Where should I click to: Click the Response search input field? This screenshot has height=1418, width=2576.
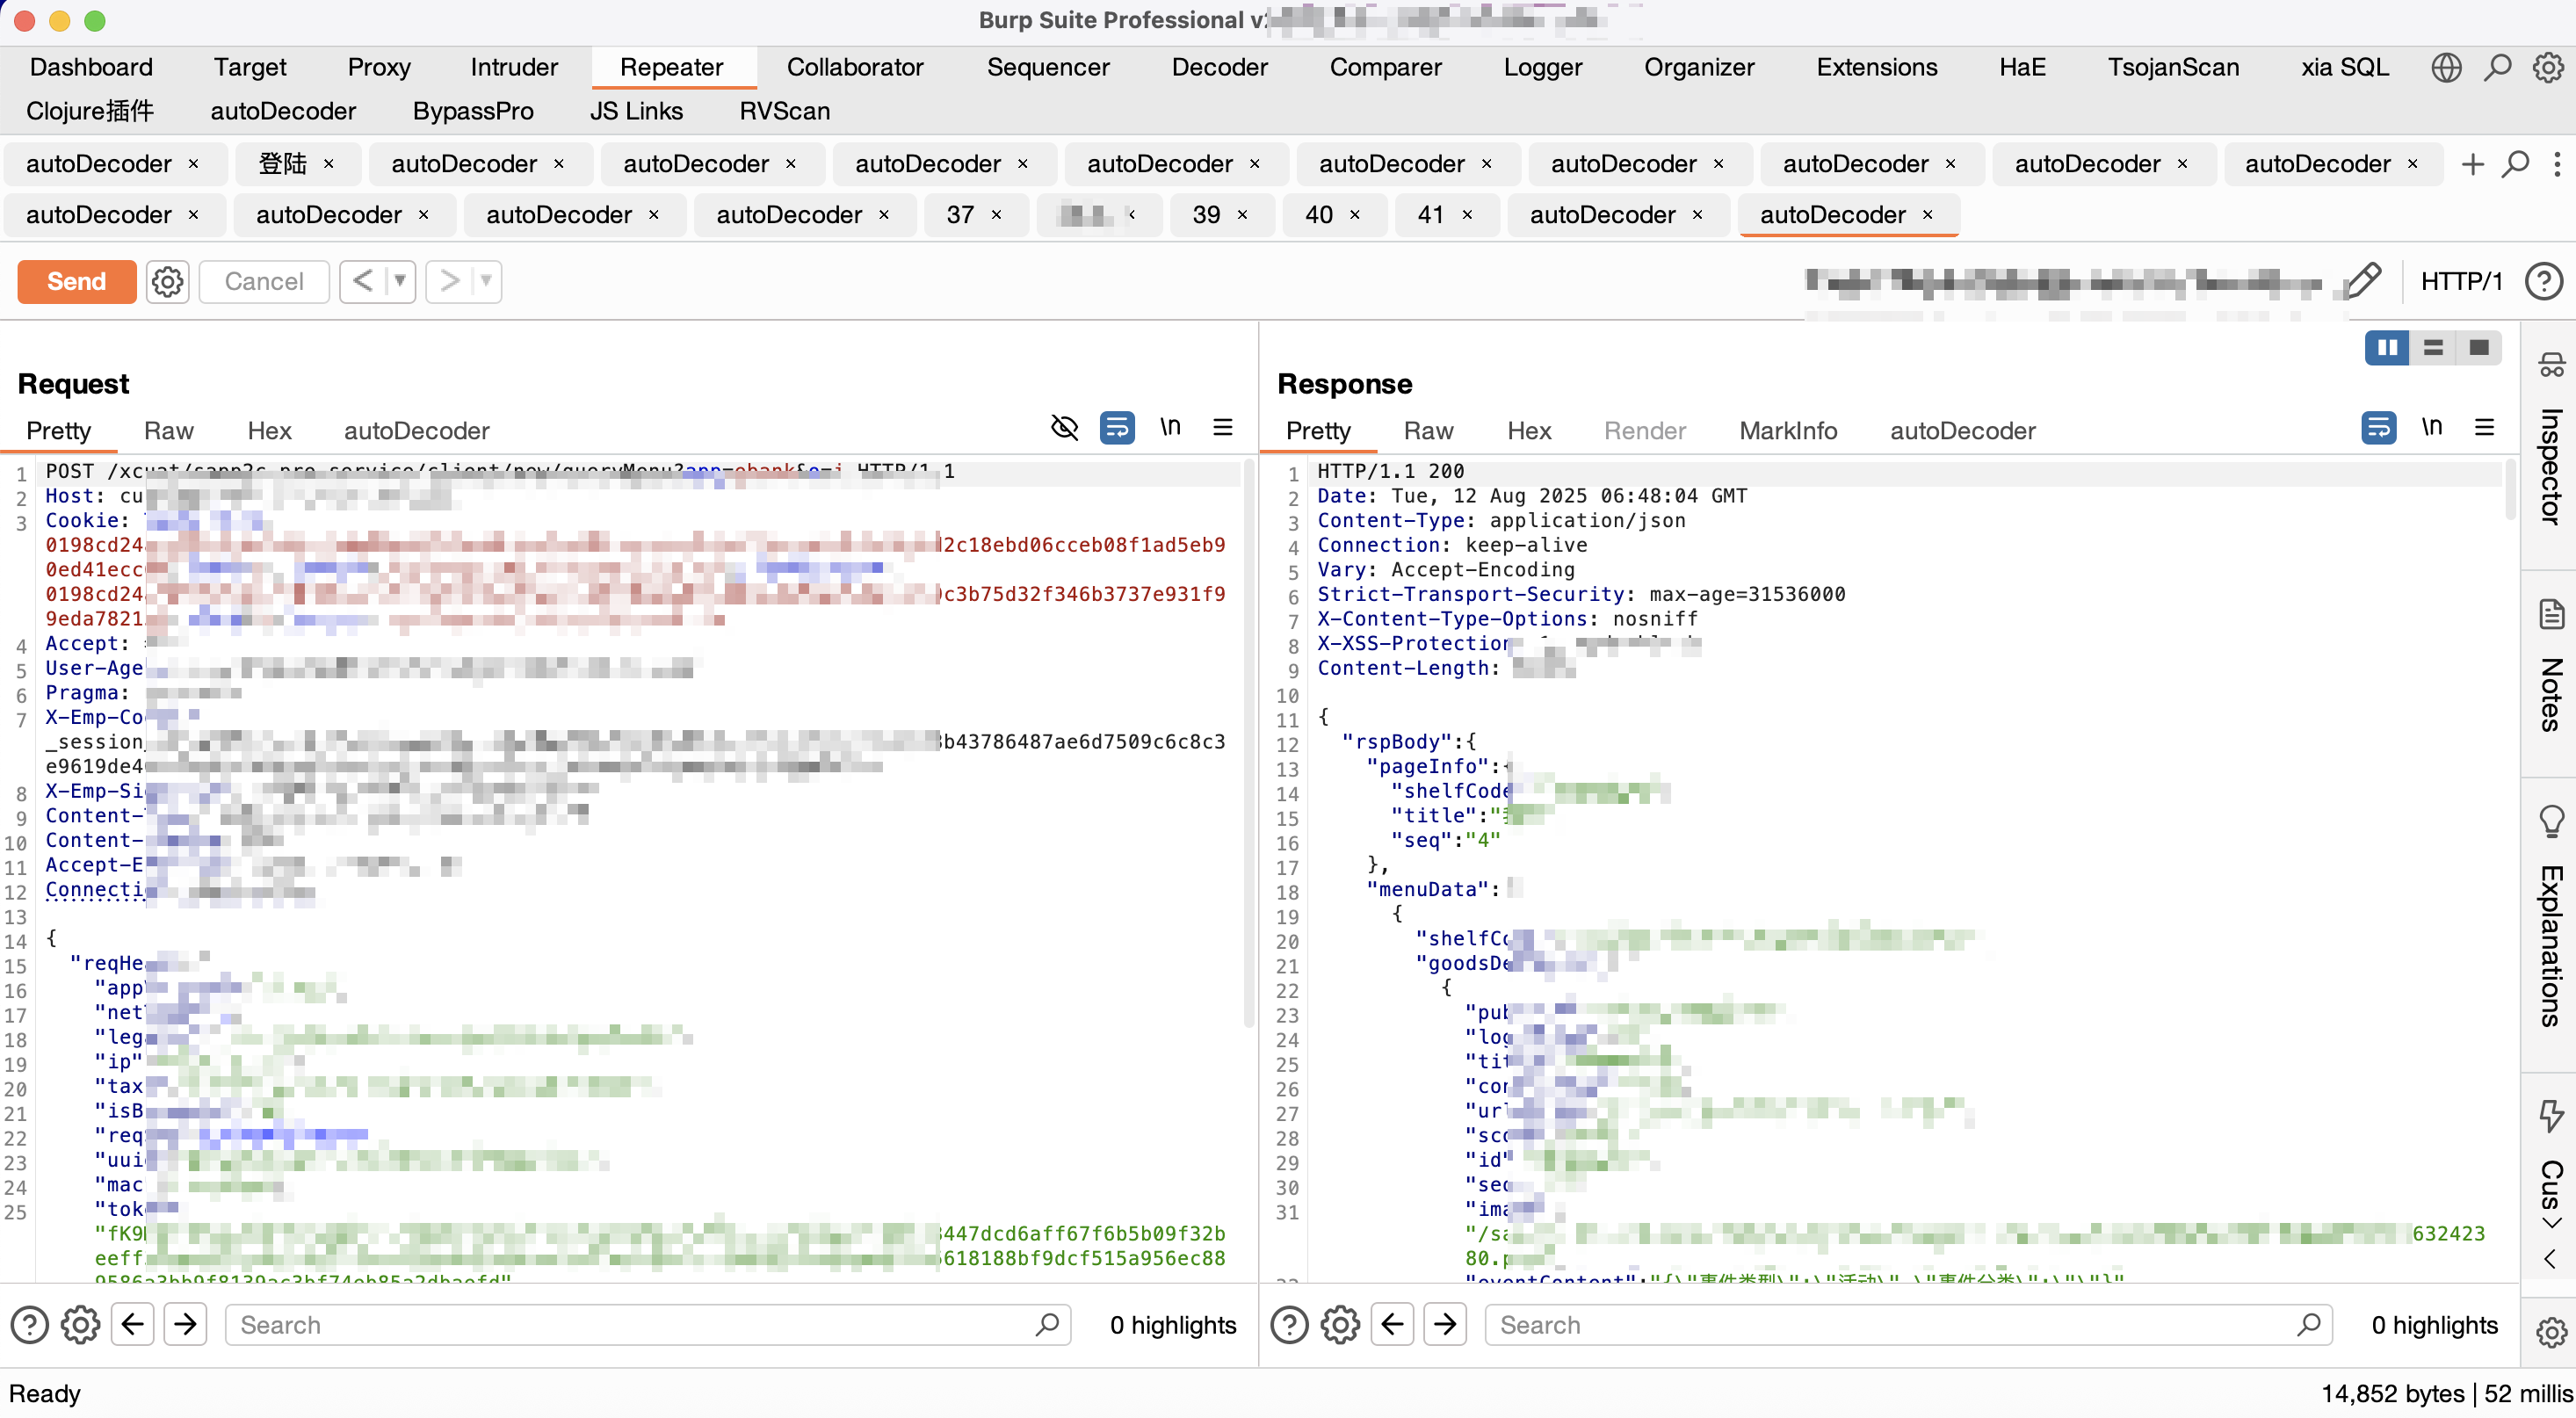coord(1900,1325)
